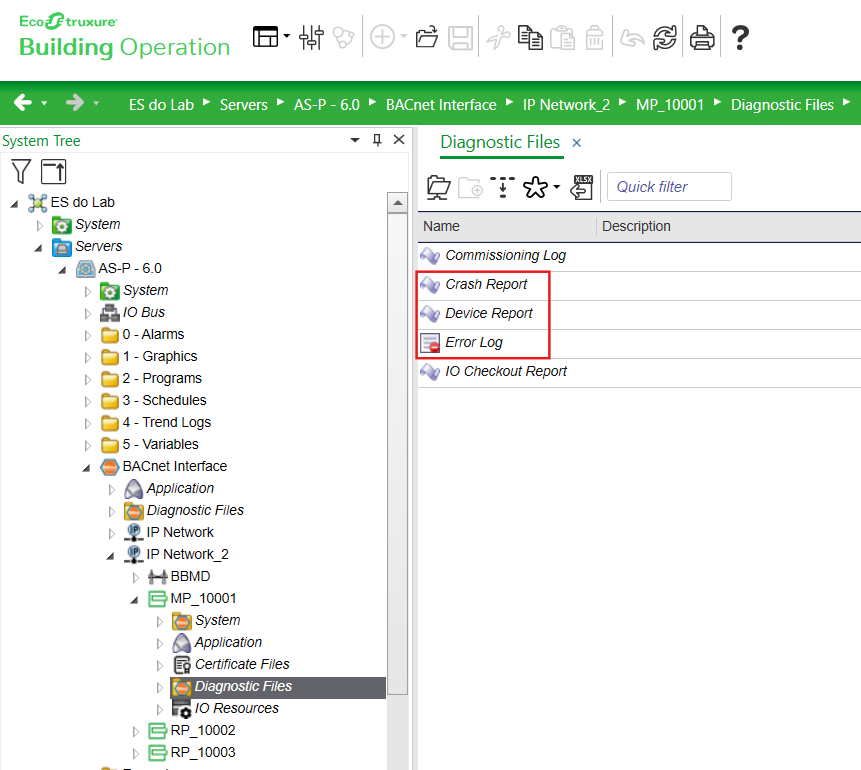Click the System Tree filter funnel icon
The height and width of the screenshot is (770, 861).
click(x=21, y=171)
